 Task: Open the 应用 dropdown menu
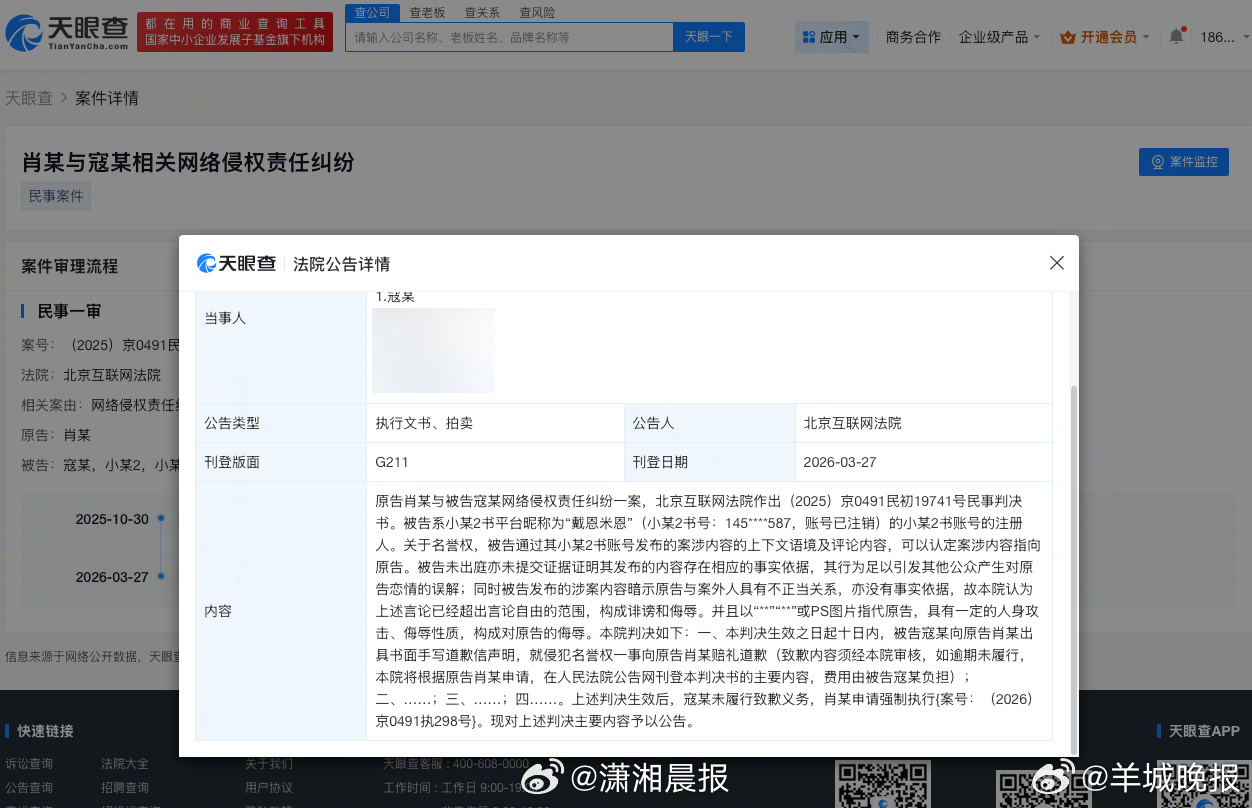point(832,37)
